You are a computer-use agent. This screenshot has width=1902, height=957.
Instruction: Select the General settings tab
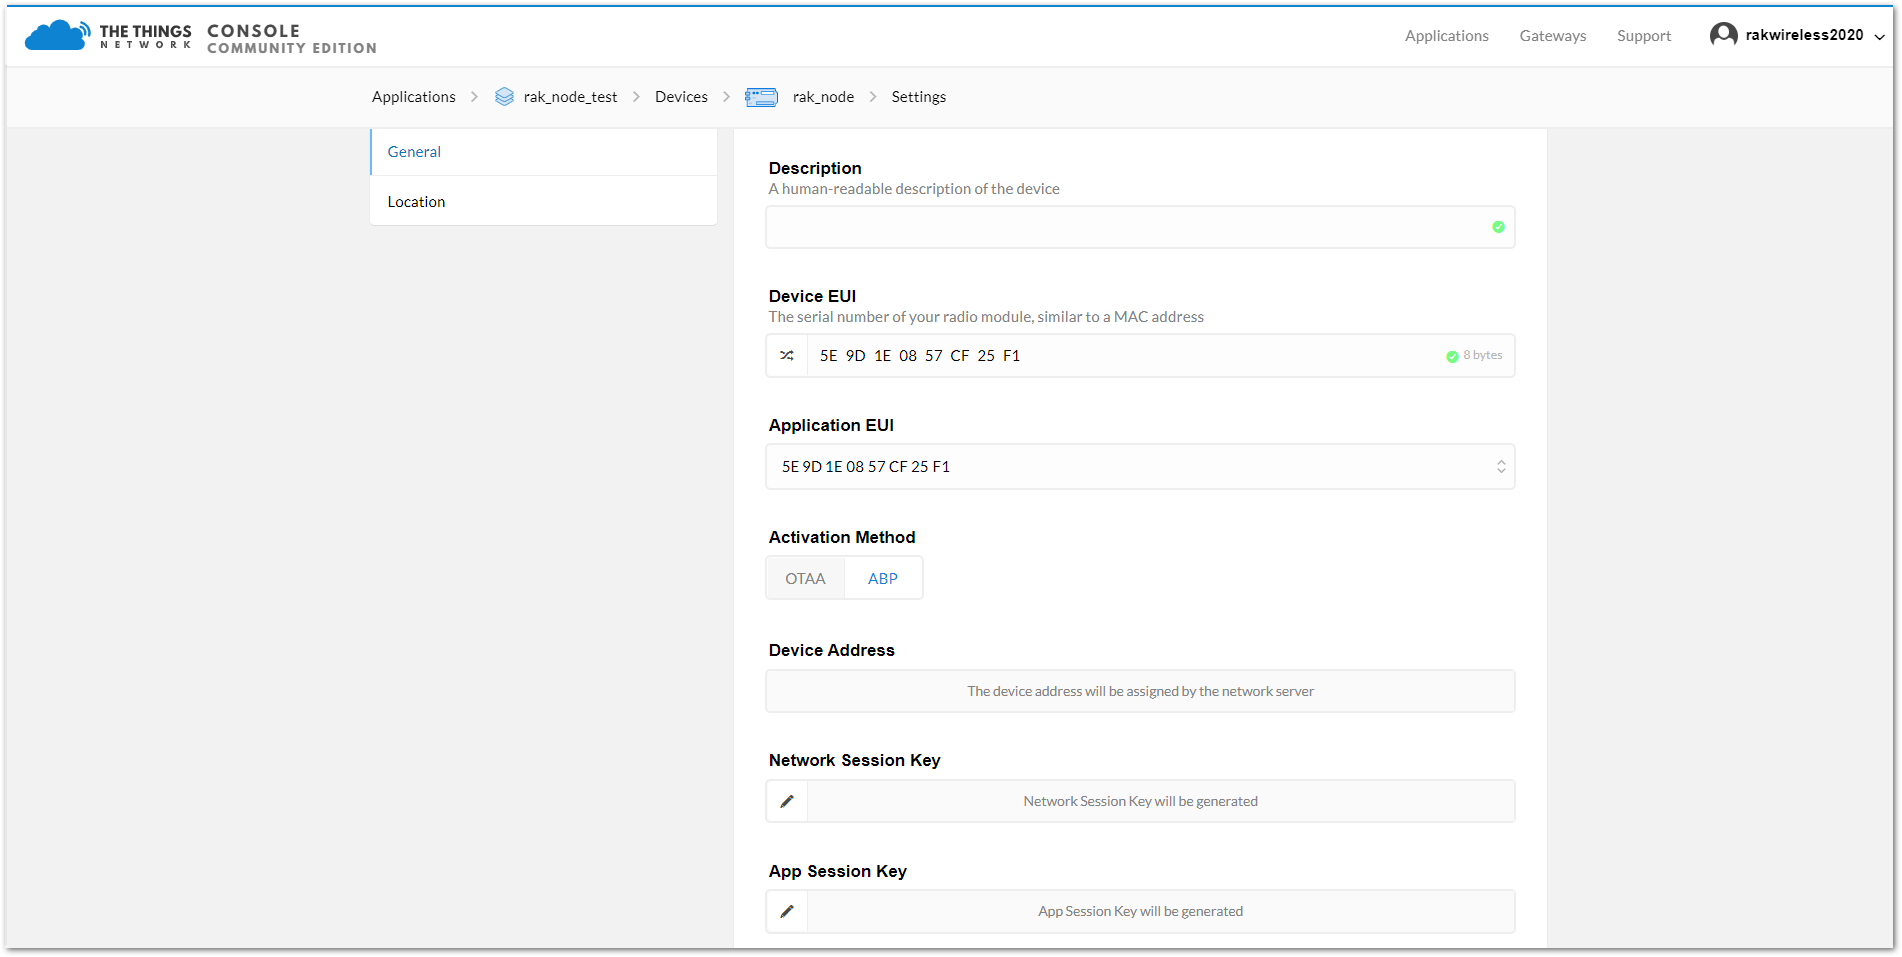click(x=543, y=152)
